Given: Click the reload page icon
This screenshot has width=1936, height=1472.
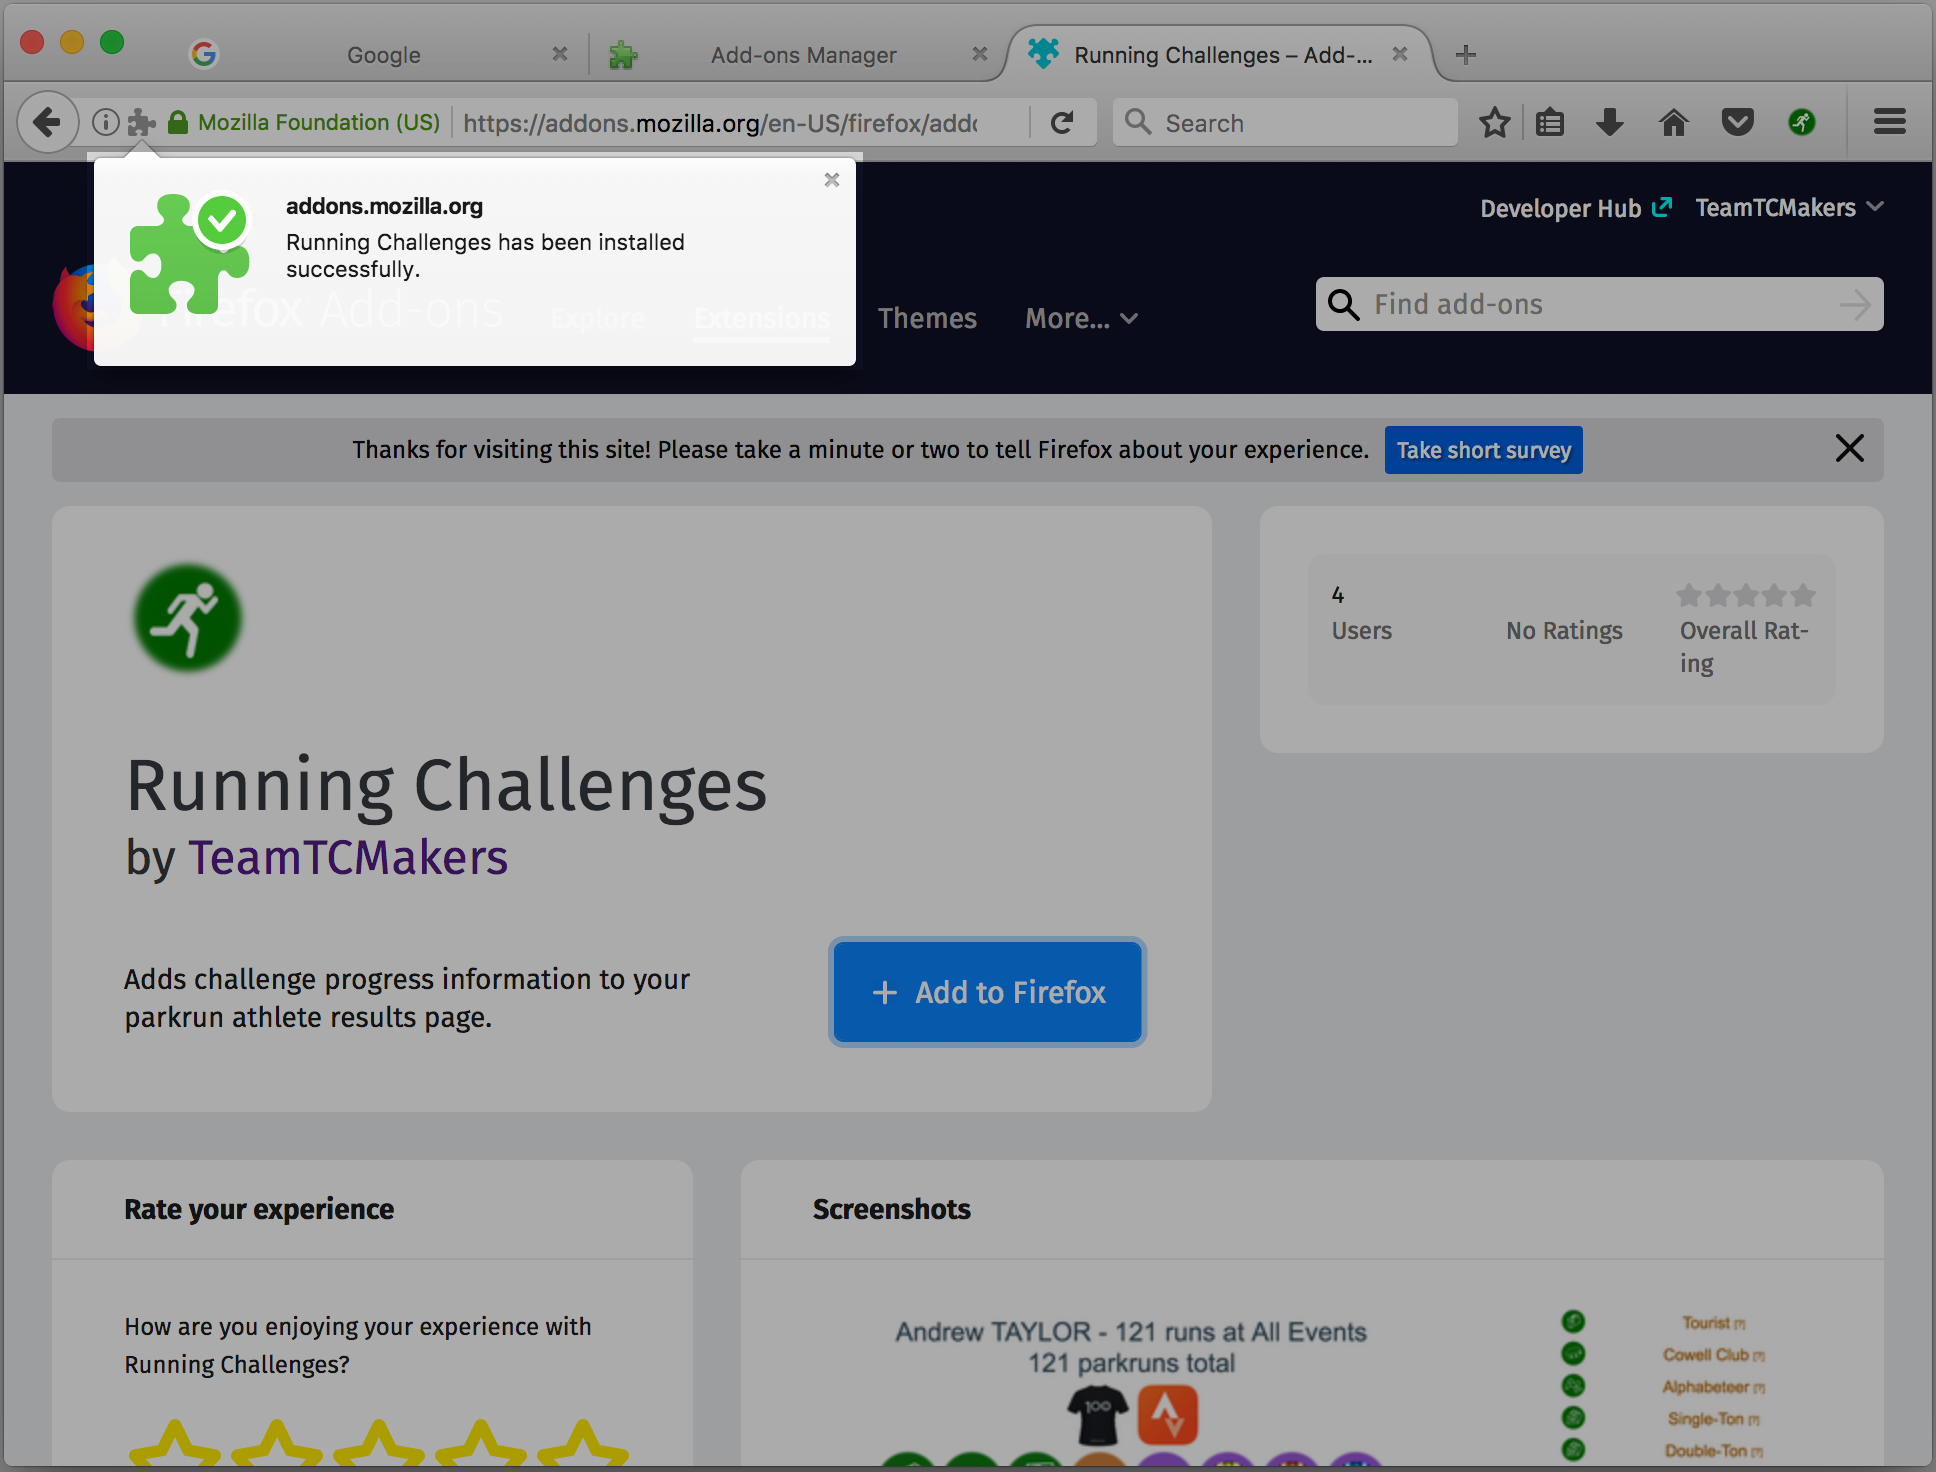Looking at the screenshot, I should (1062, 123).
